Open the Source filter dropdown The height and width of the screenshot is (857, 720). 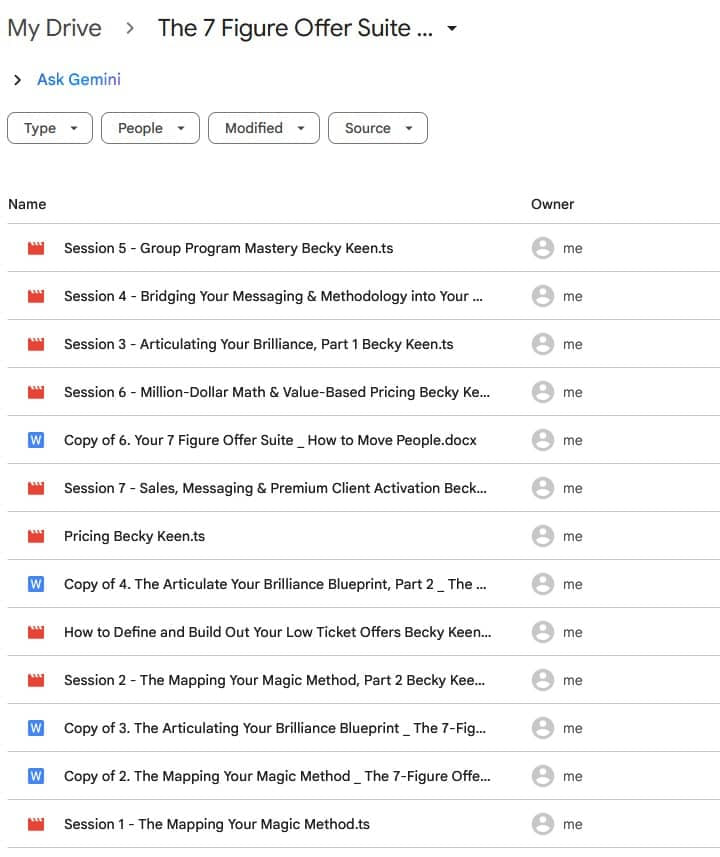coord(377,128)
